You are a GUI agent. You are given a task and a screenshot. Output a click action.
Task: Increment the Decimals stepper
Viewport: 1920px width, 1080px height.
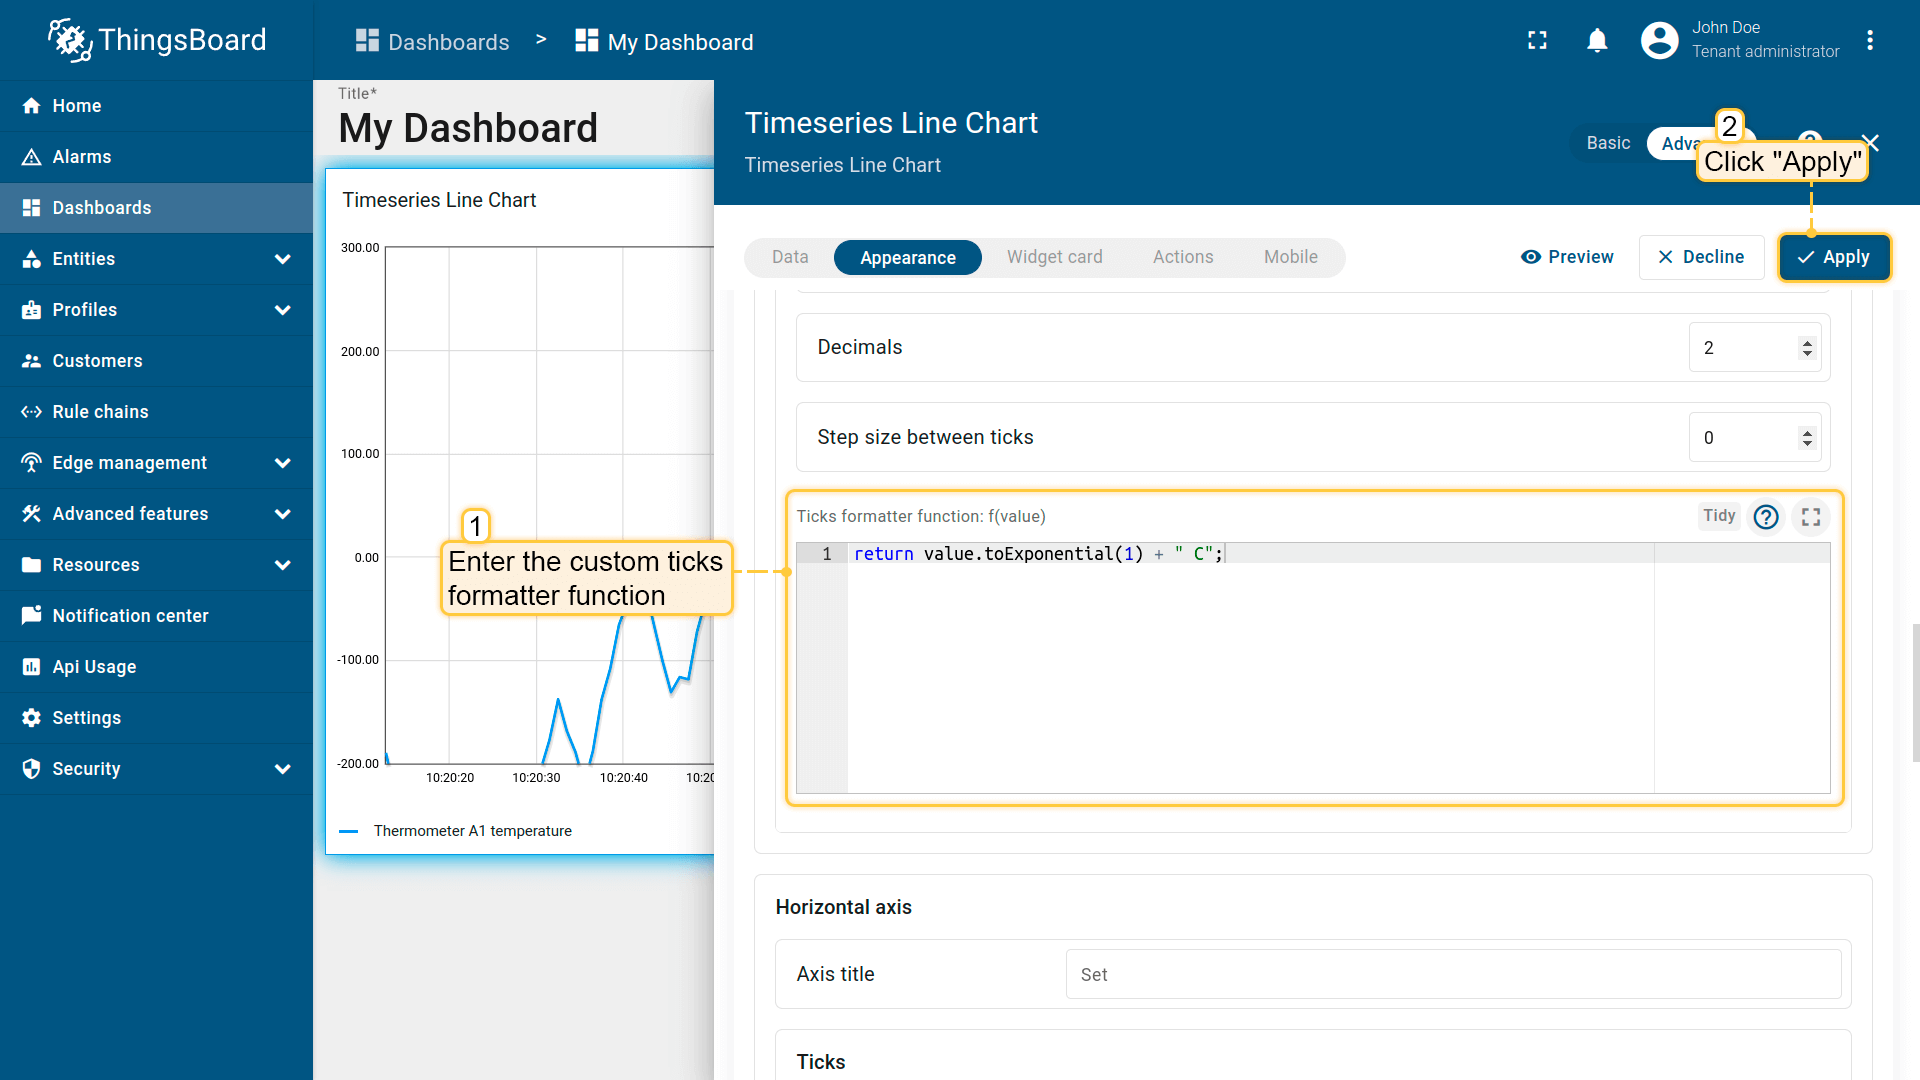click(1806, 342)
